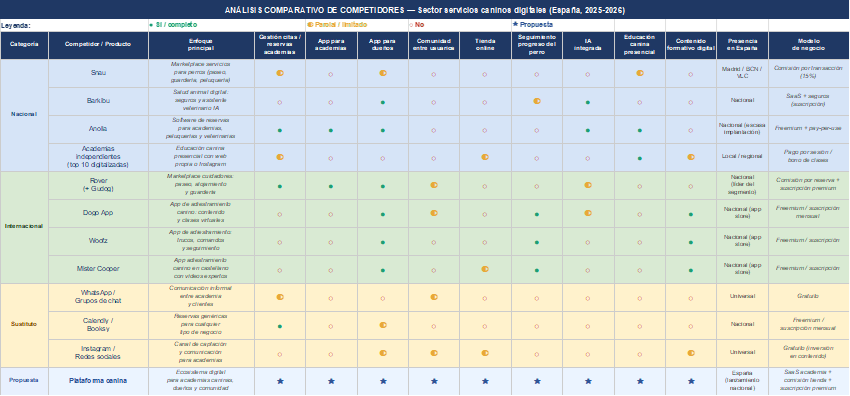Click Plataforma canina's star under Tienda online
Viewport: 850px width, 396px height.
(485, 381)
